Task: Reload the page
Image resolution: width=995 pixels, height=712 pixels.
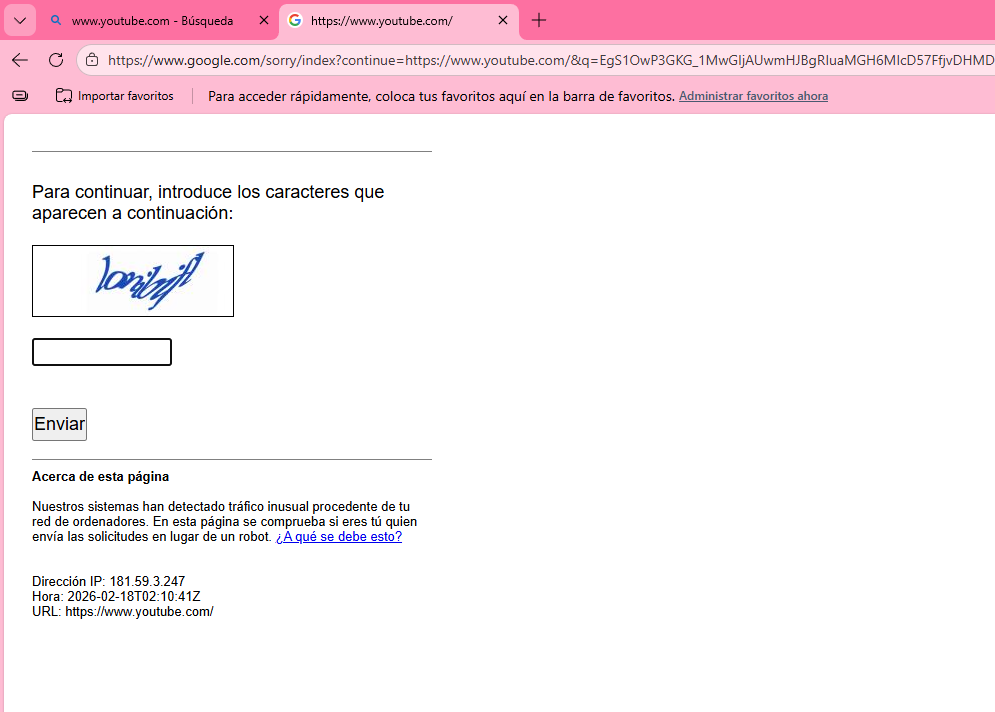Action: point(56,60)
